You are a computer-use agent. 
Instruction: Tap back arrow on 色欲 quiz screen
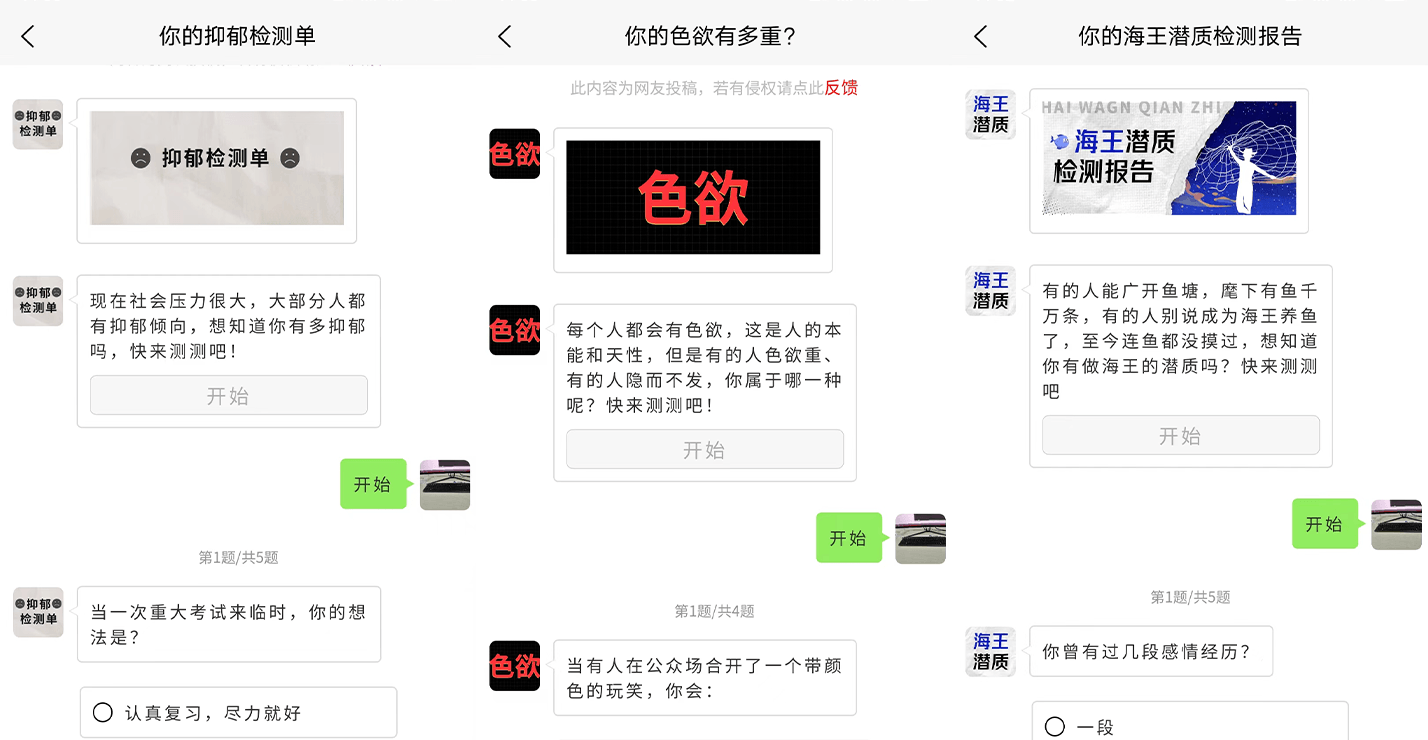point(504,37)
